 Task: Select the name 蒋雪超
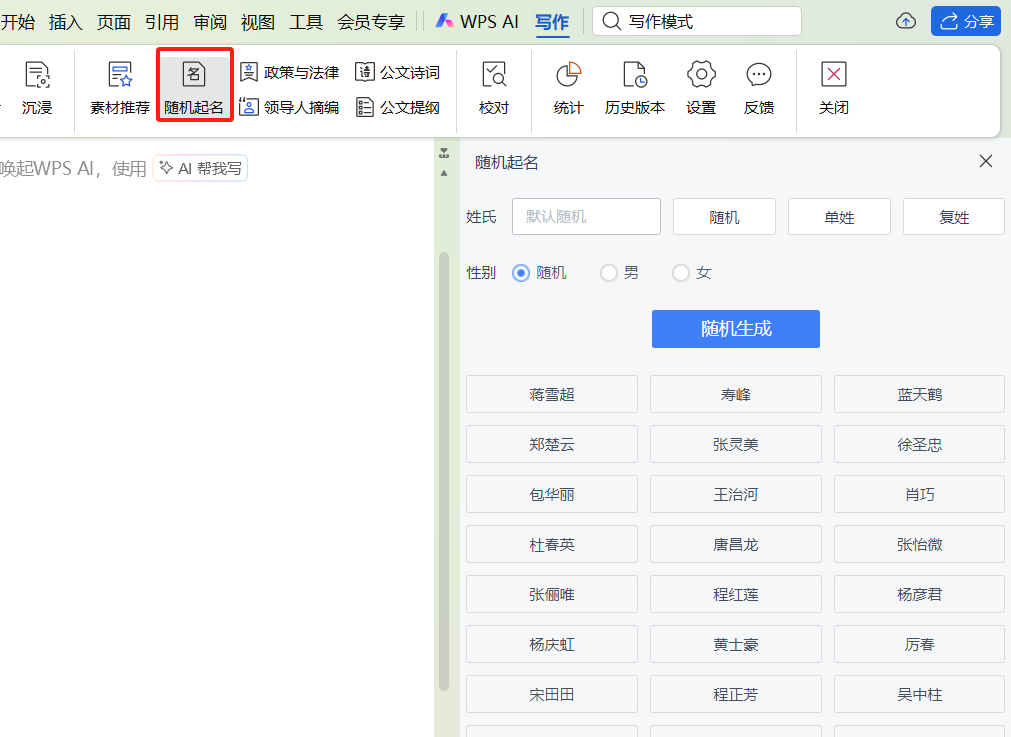coord(551,394)
